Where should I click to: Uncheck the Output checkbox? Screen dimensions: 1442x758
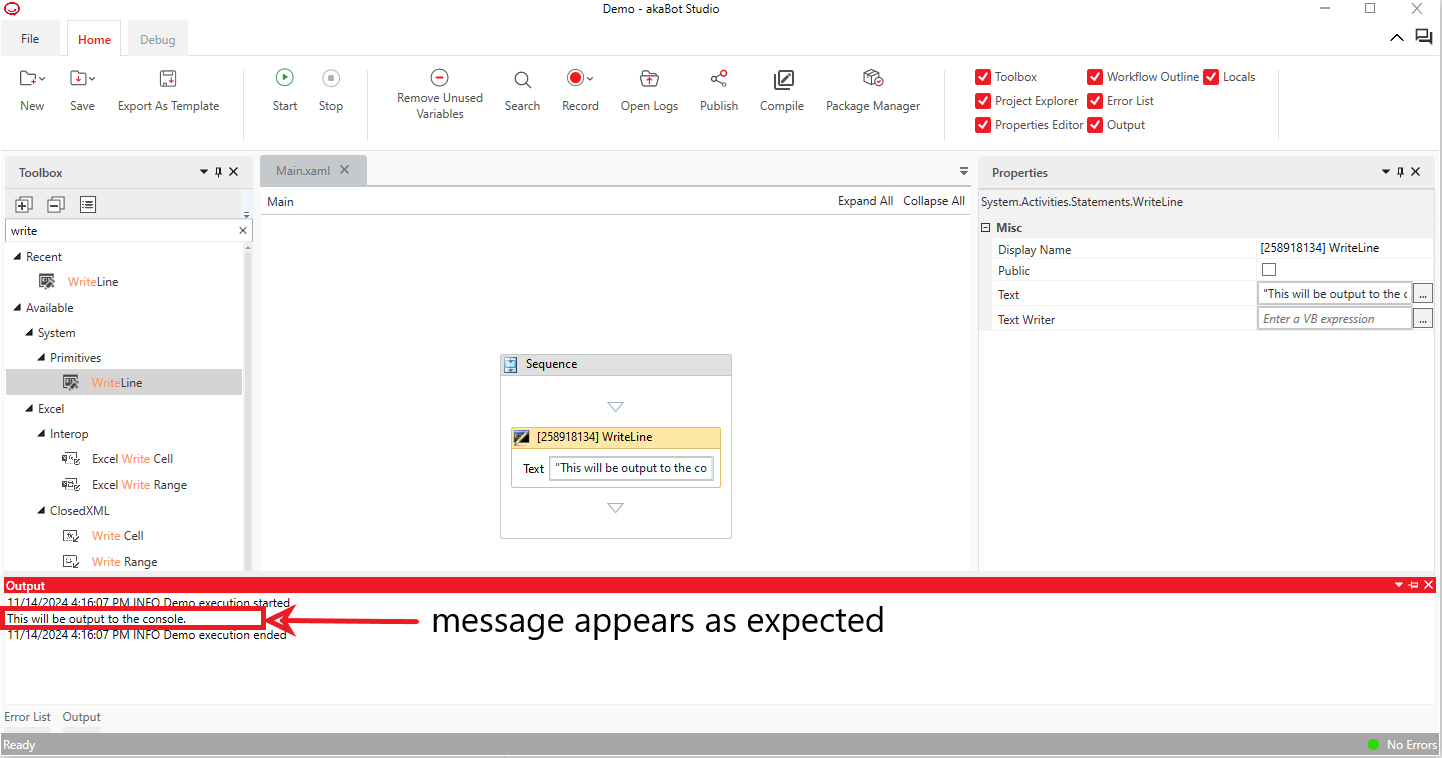pyautogui.click(x=1095, y=125)
